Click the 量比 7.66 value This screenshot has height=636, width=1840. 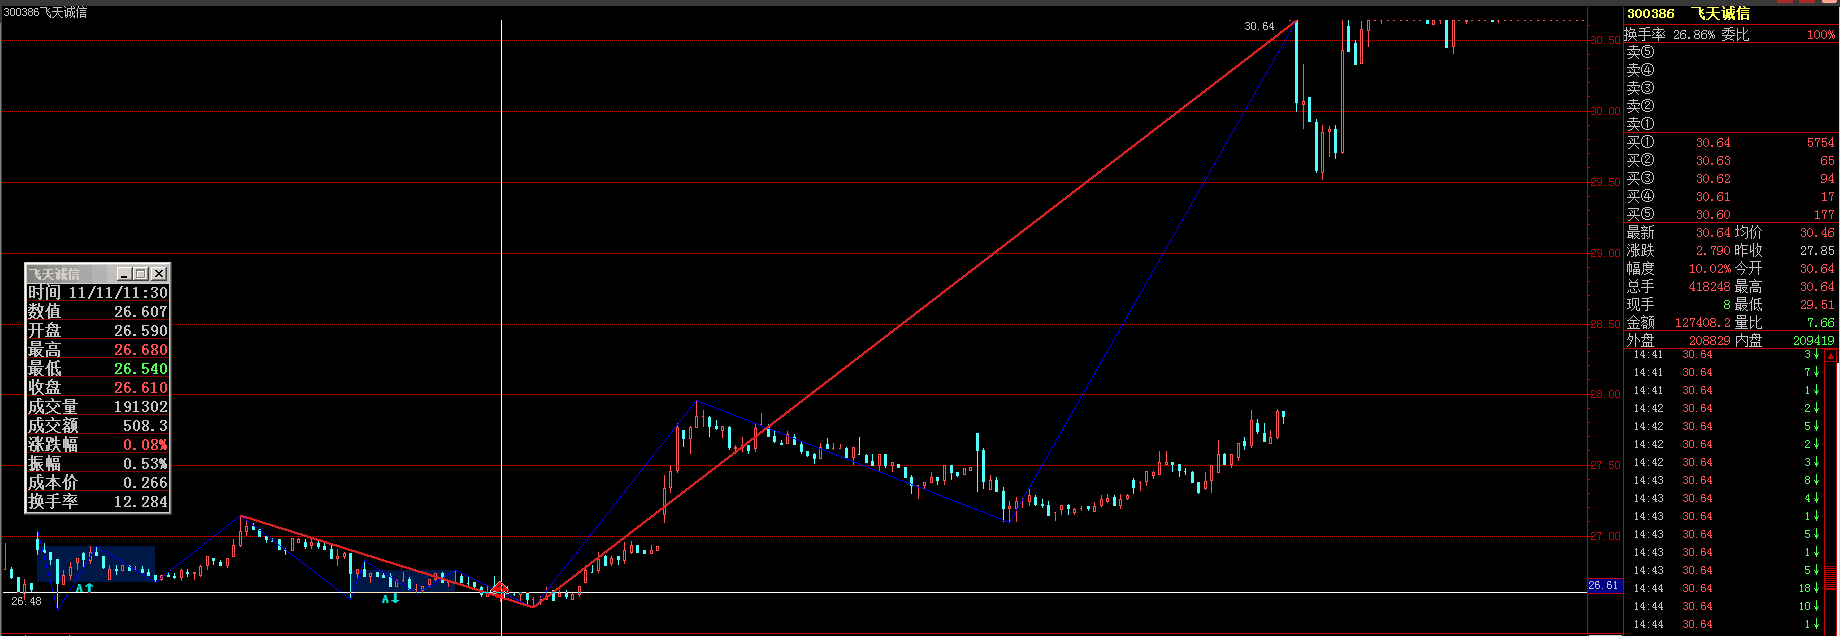pyautogui.click(x=1821, y=323)
